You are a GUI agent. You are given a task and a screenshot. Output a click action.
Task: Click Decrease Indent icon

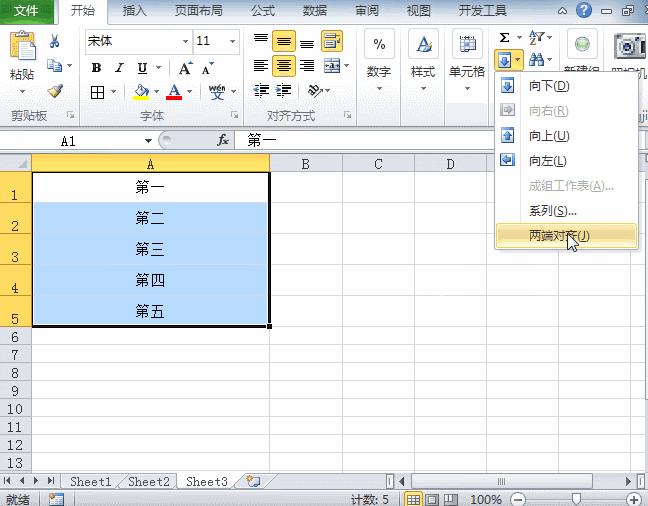pyautogui.click(x=261, y=90)
